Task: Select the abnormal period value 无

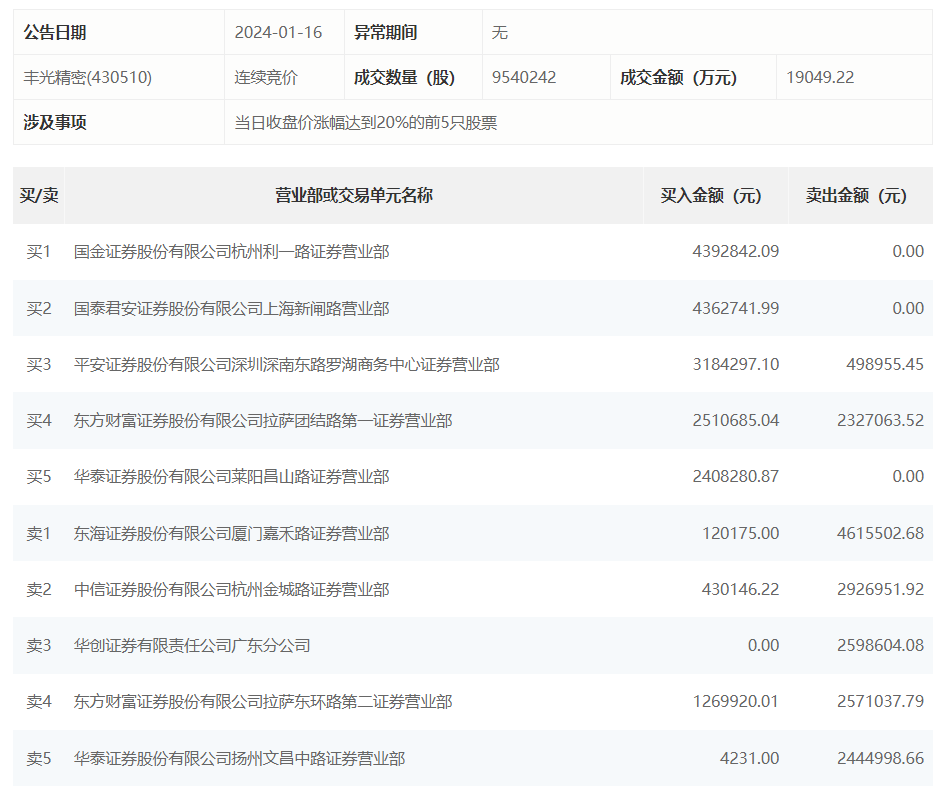Action: (x=500, y=33)
